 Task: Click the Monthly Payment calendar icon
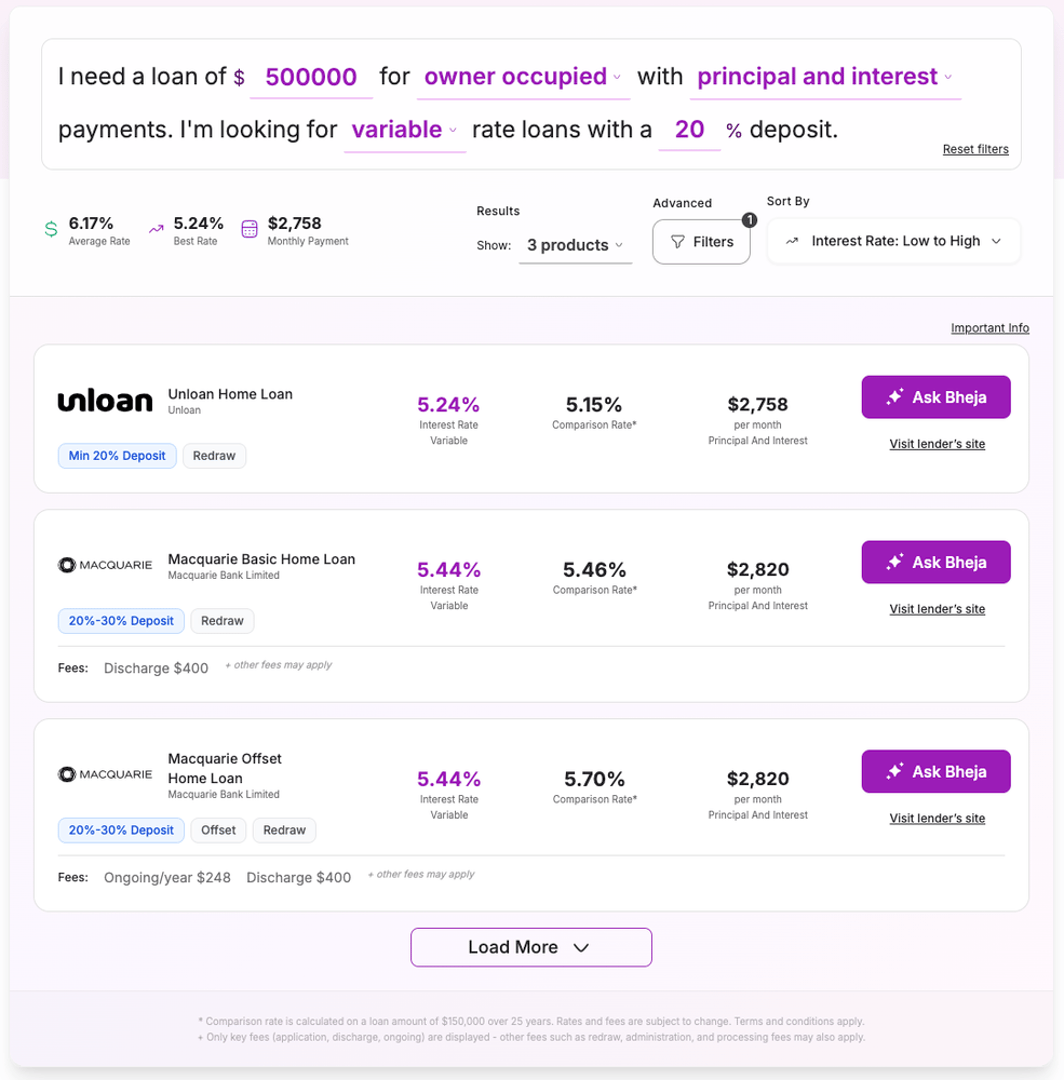point(249,229)
